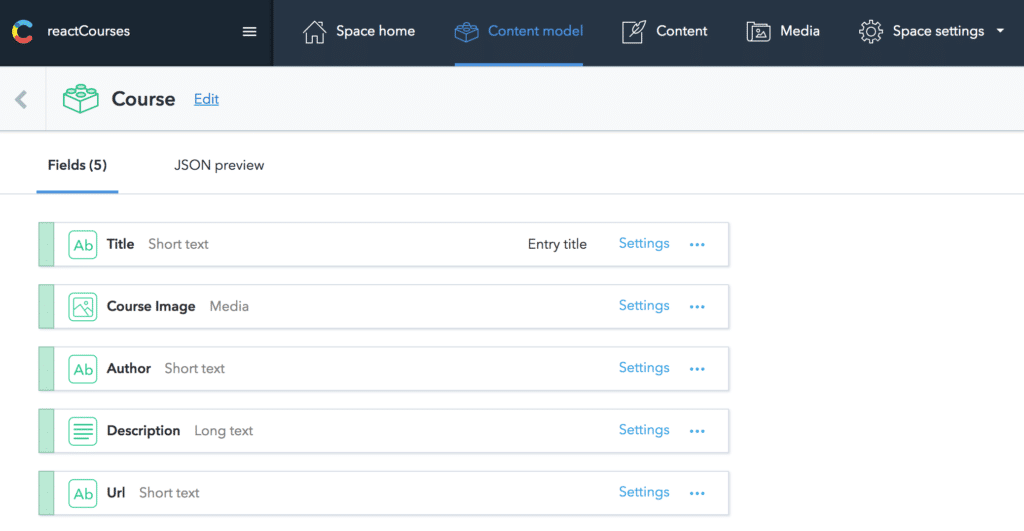The height and width of the screenshot is (531, 1024).
Task: Click the Course Image media field icon
Action: (83, 306)
